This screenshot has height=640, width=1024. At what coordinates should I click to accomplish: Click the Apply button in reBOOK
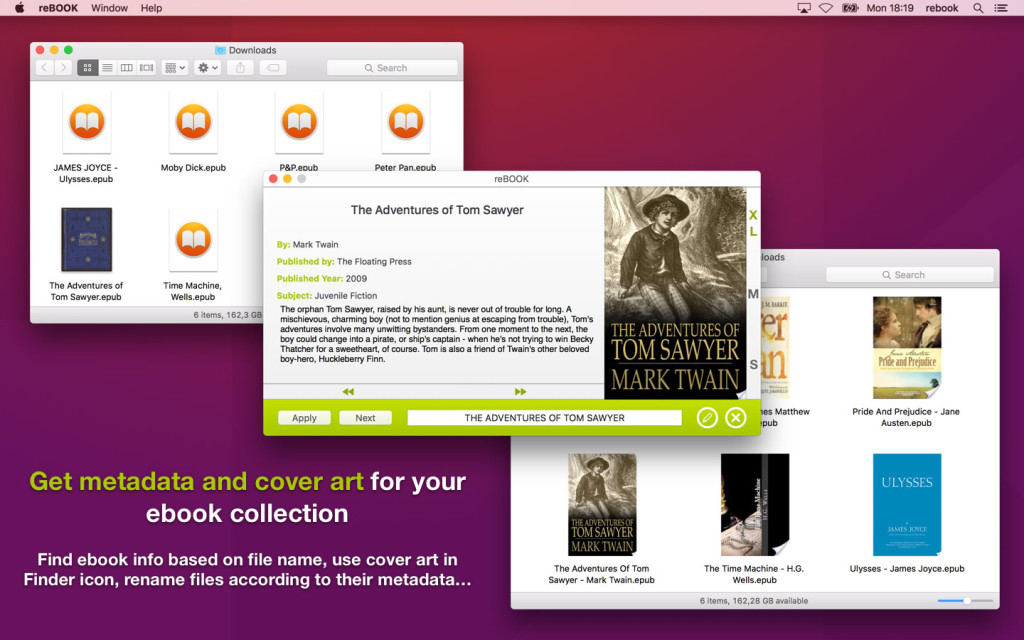304,418
